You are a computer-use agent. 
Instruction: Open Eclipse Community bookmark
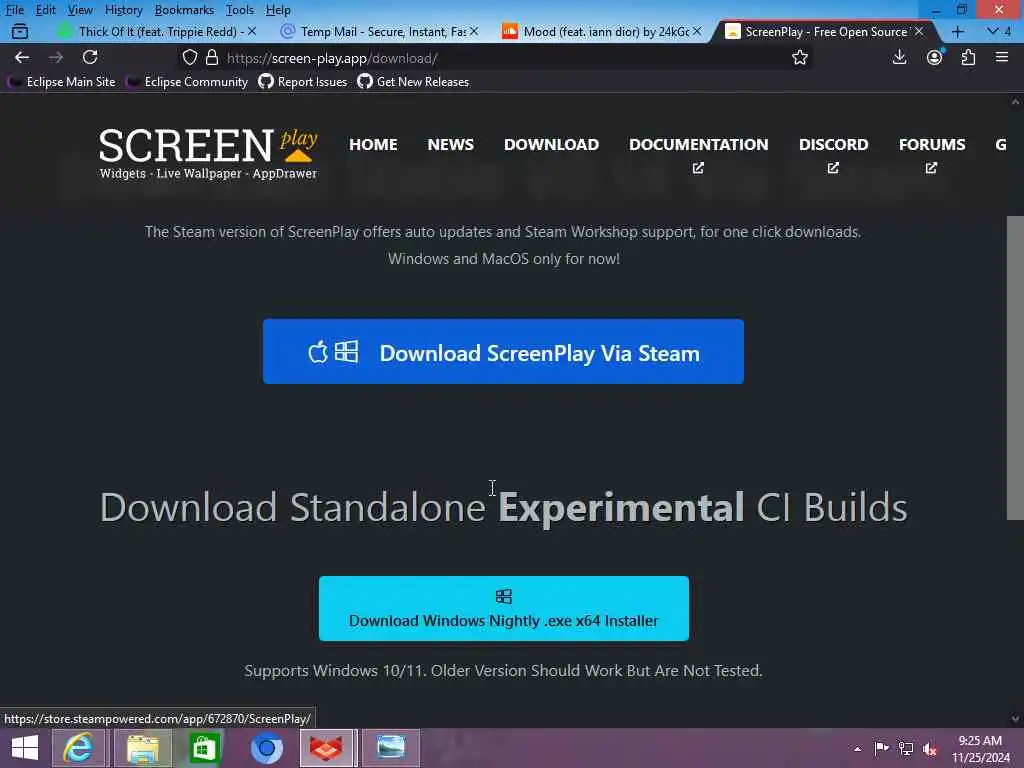coord(187,82)
